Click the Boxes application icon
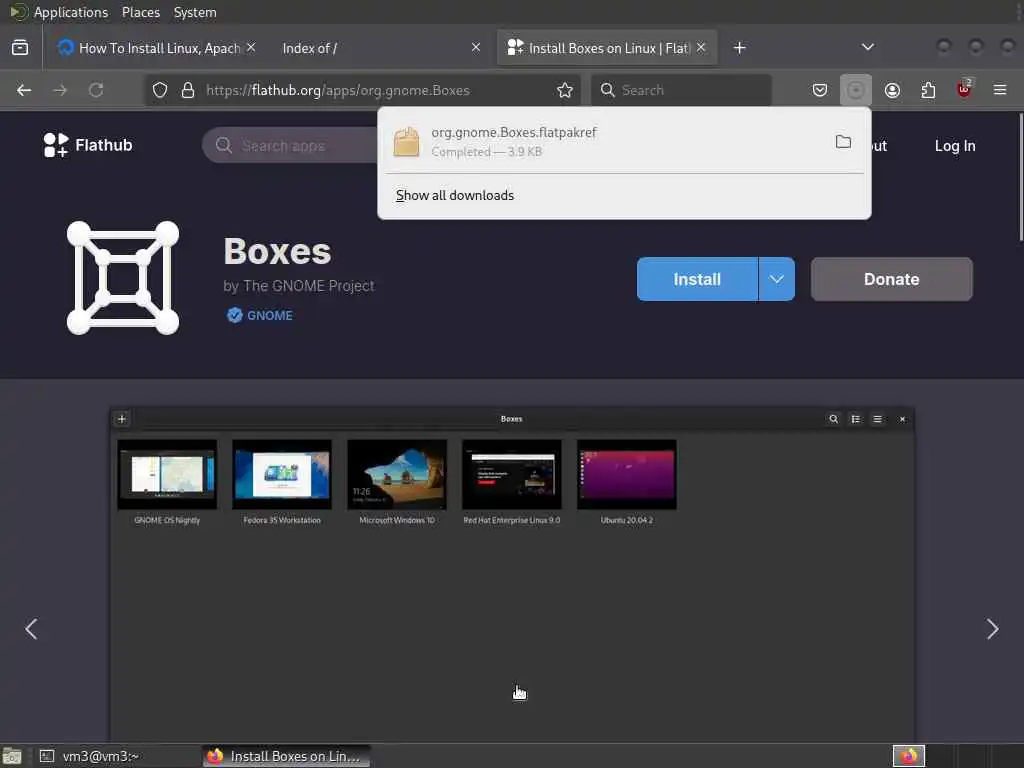The height and width of the screenshot is (768, 1024). point(123,278)
